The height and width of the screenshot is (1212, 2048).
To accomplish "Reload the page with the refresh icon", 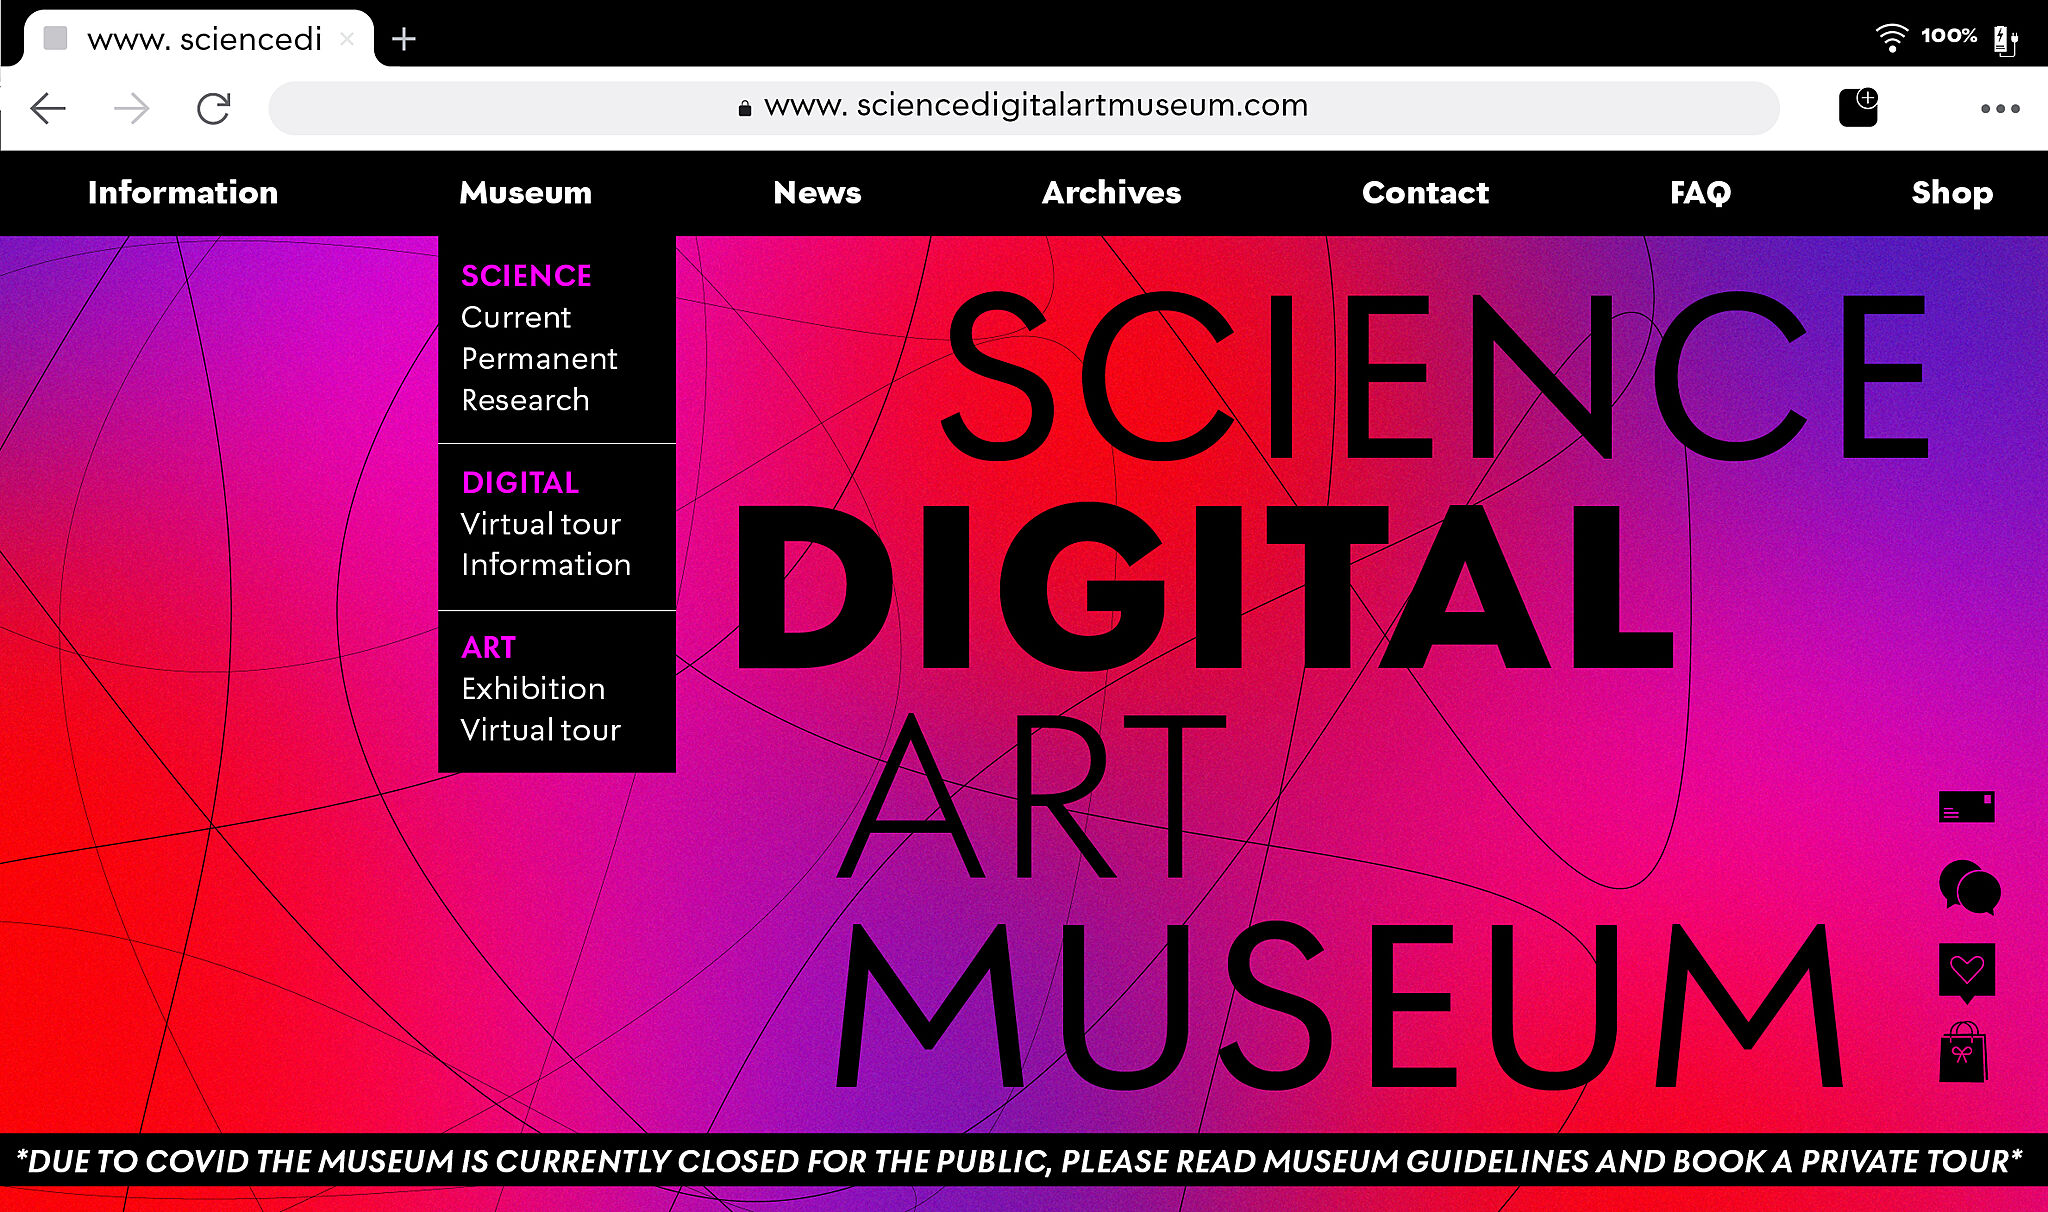I will click(x=213, y=108).
